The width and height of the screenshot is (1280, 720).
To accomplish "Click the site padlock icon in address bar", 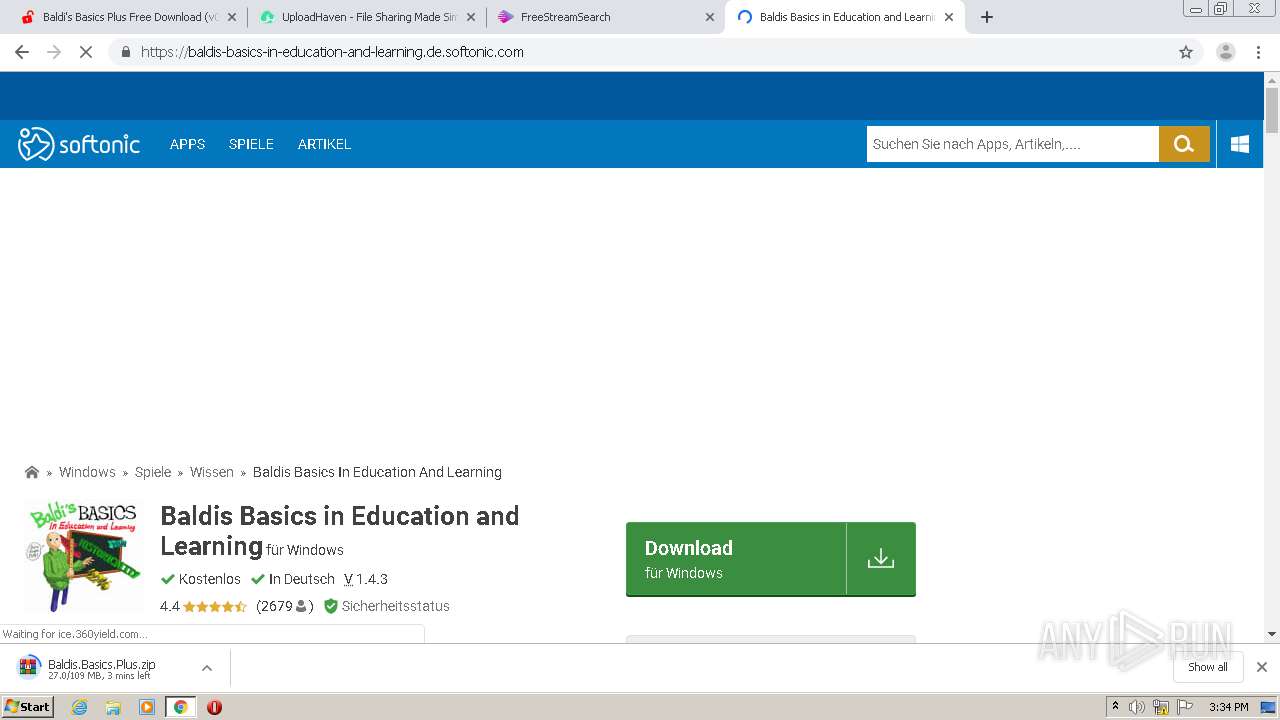I will (125, 52).
